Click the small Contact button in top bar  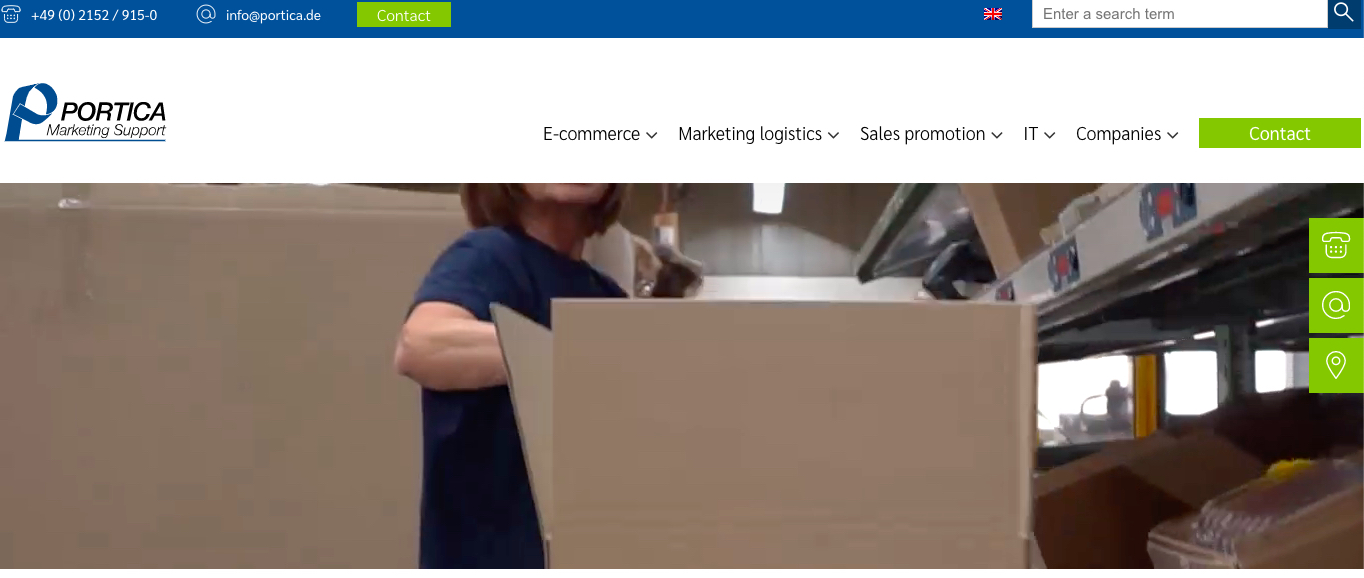pos(404,15)
